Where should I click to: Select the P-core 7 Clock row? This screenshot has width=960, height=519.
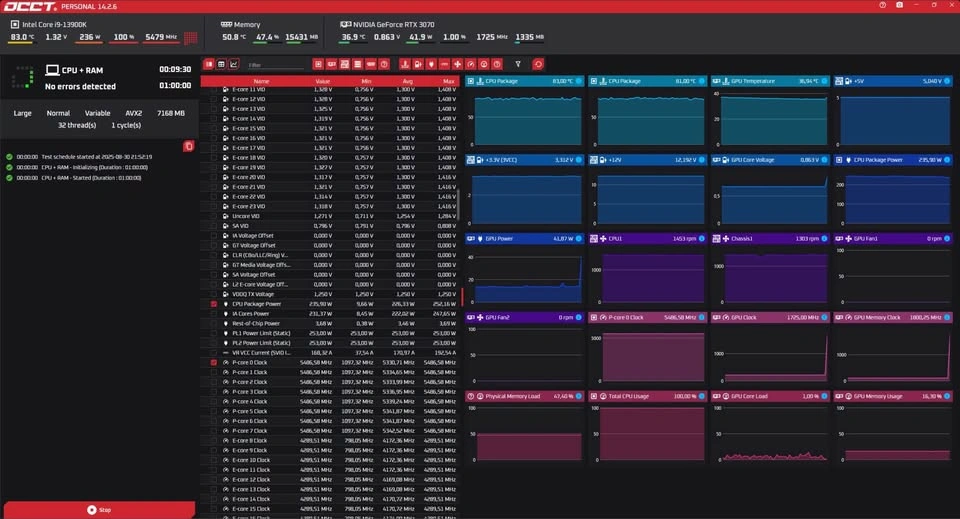pyautogui.click(x=329, y=431)
